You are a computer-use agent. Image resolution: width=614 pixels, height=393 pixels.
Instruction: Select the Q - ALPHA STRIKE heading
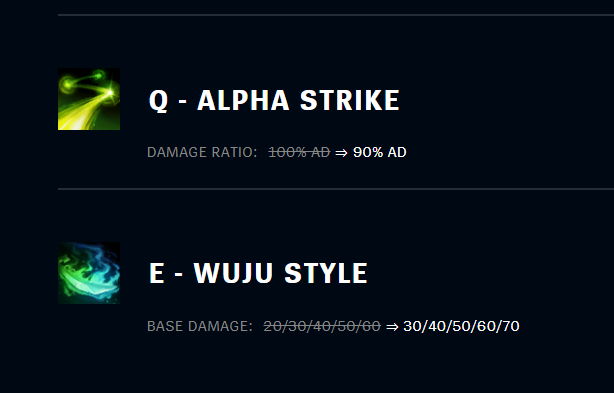(x=274, y=101)
